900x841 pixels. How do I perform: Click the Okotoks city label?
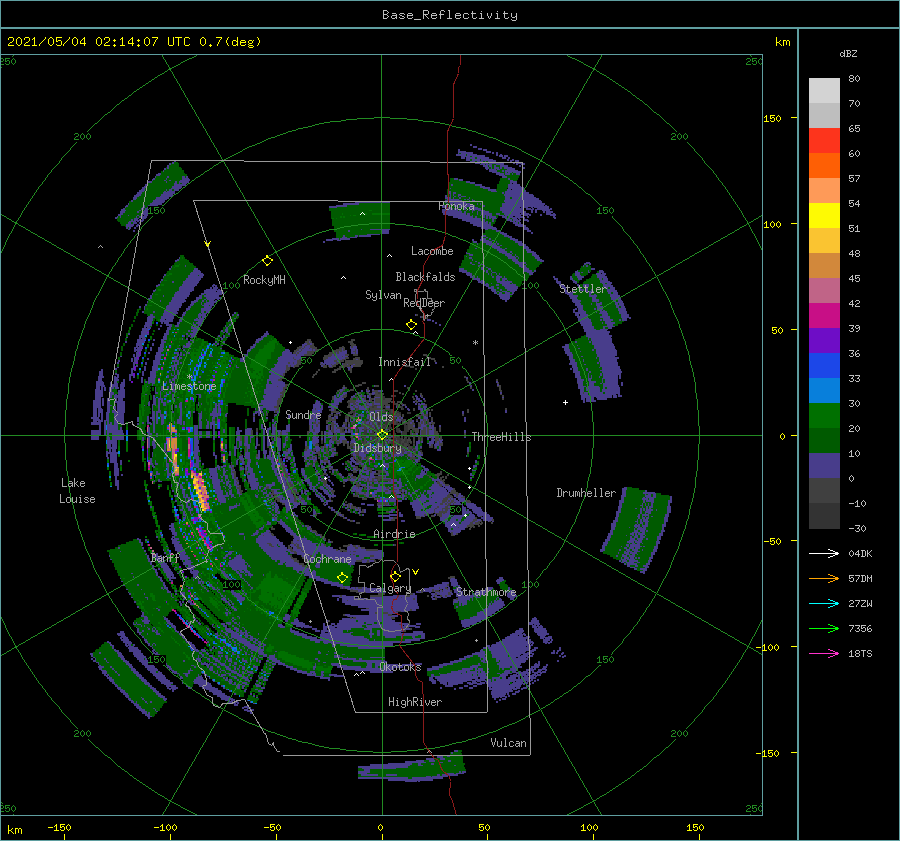click(x=400, y=666)
